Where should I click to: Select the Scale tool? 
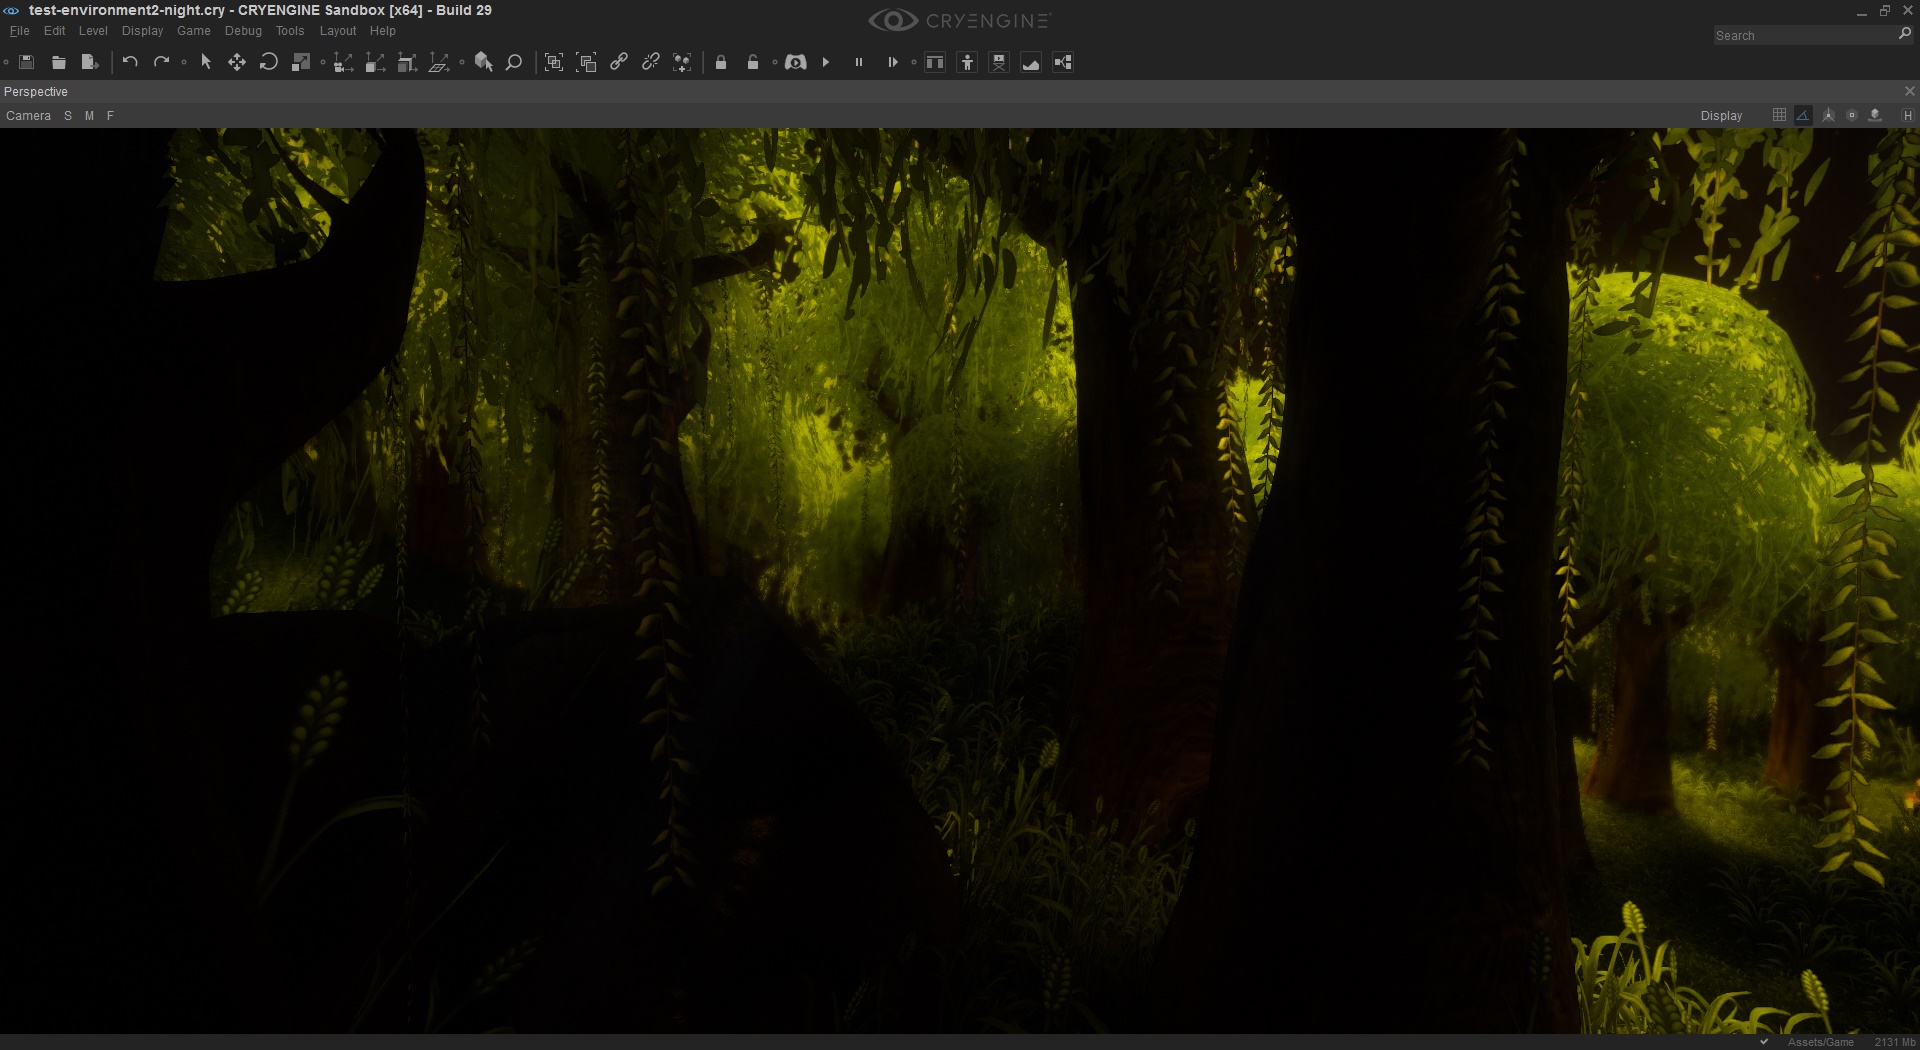point(300,62)
